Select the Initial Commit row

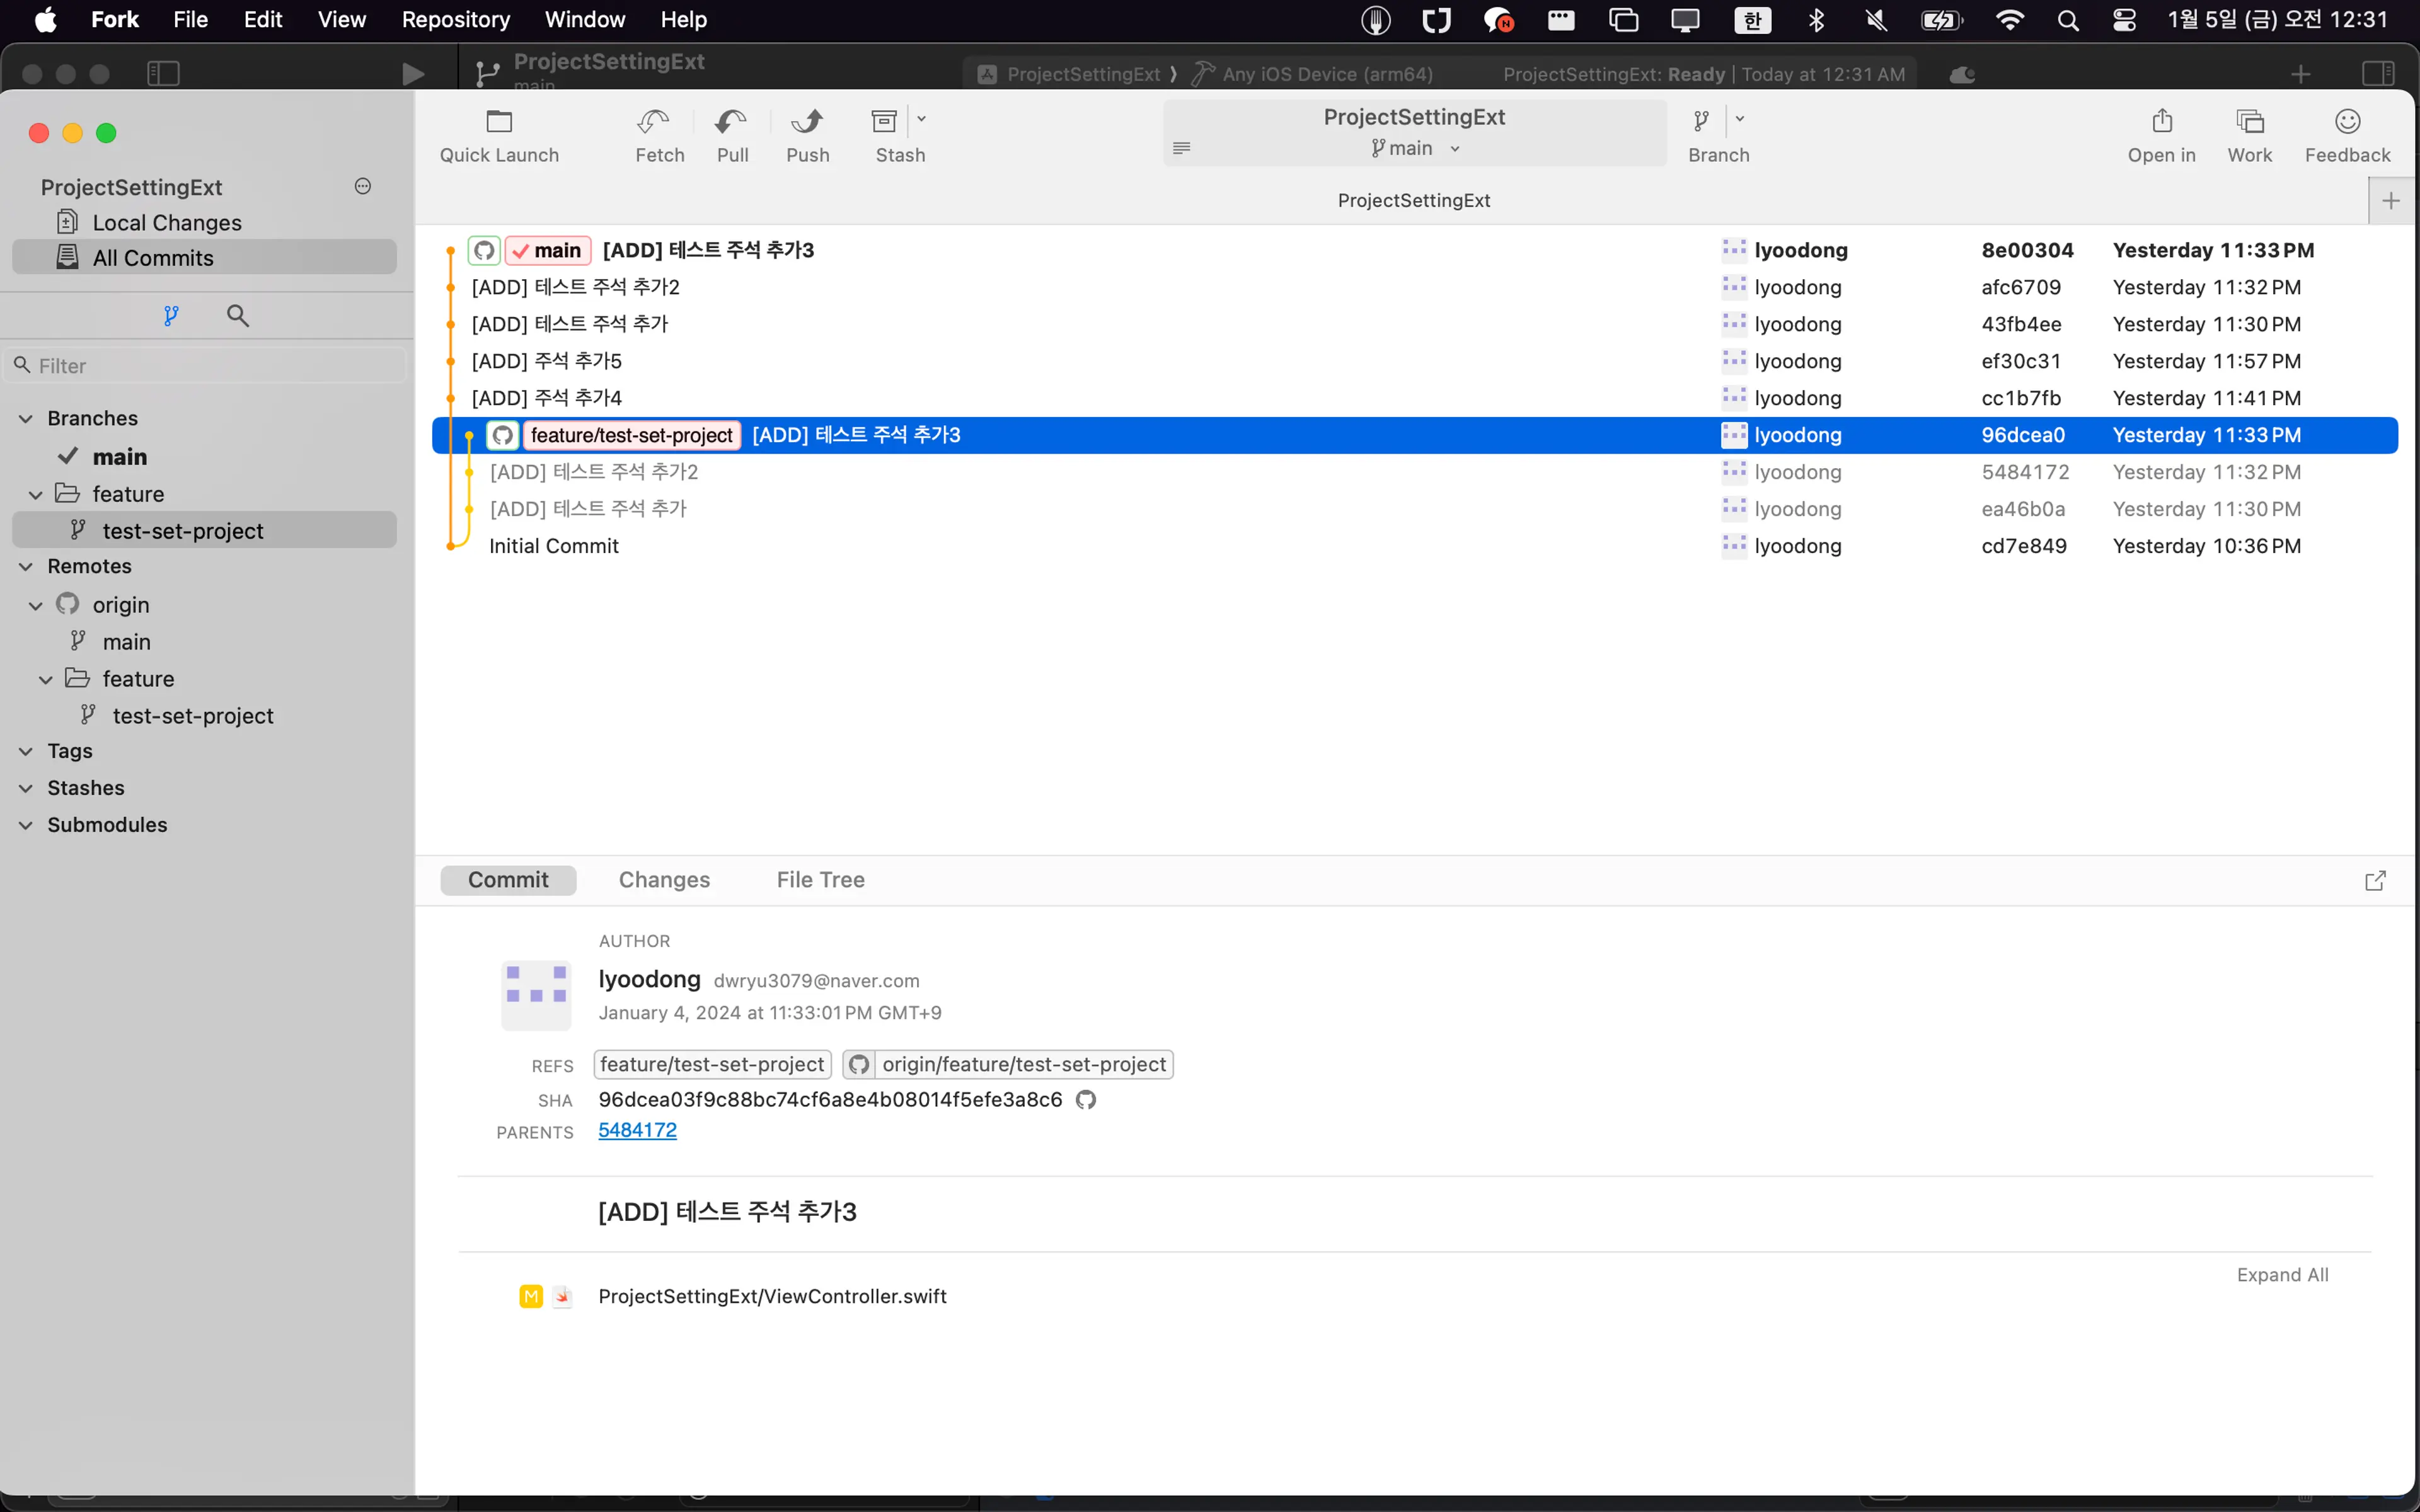click(1415, 546)
